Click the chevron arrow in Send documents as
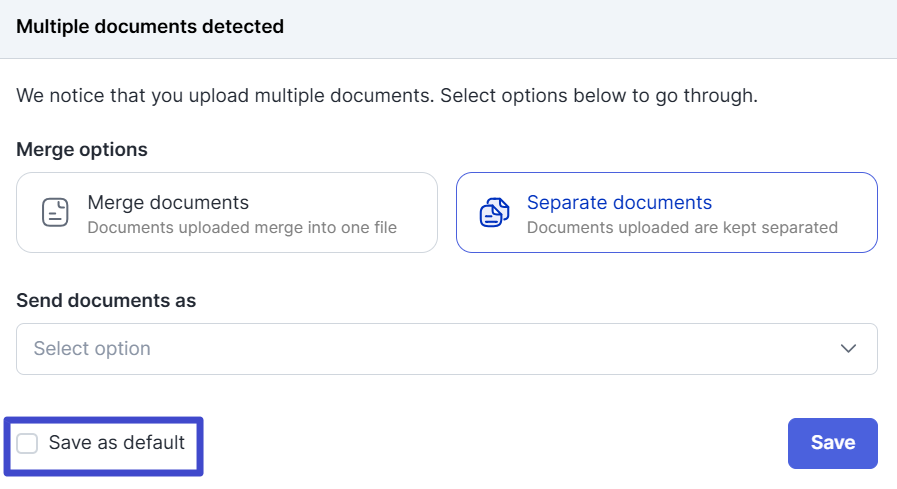897x489 pixels. pos(848,349)
